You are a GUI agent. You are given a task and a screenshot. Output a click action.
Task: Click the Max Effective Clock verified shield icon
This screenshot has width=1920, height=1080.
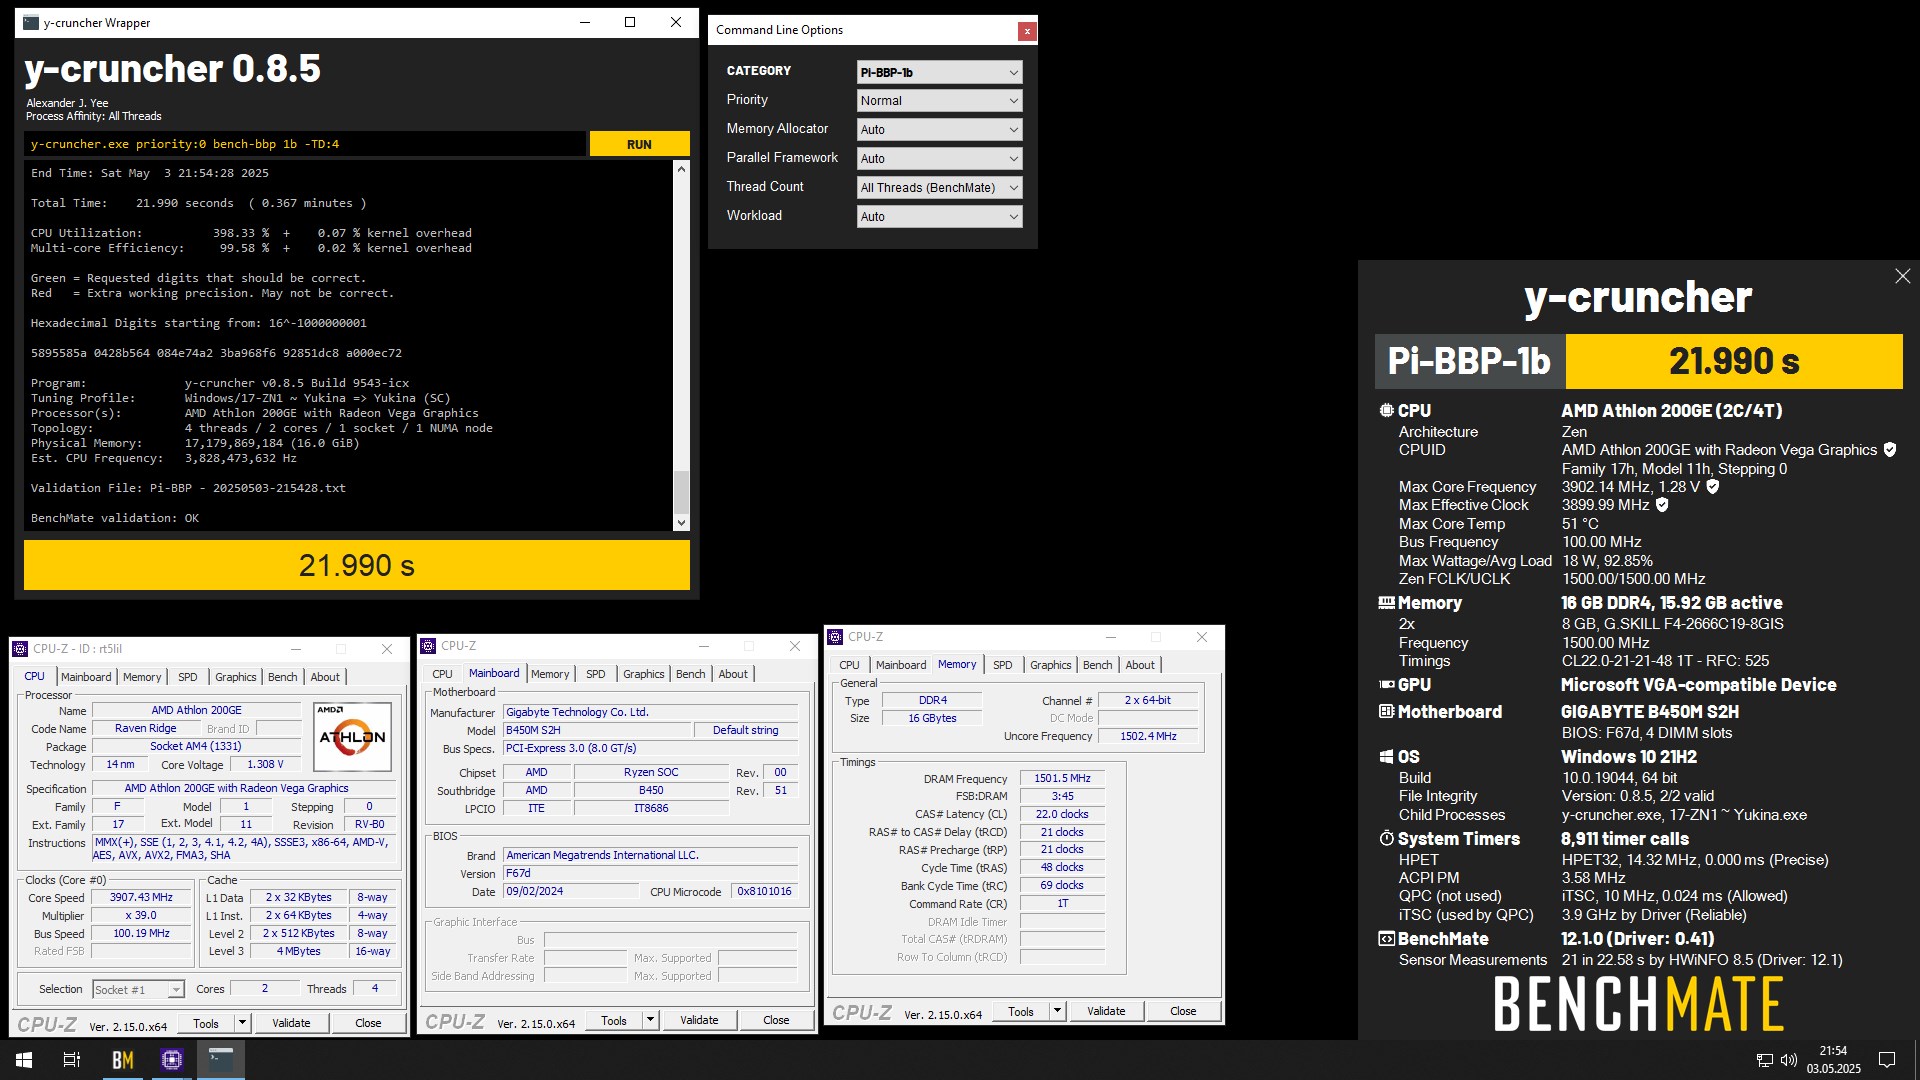pyautogui.click(x=1662, y=505)
